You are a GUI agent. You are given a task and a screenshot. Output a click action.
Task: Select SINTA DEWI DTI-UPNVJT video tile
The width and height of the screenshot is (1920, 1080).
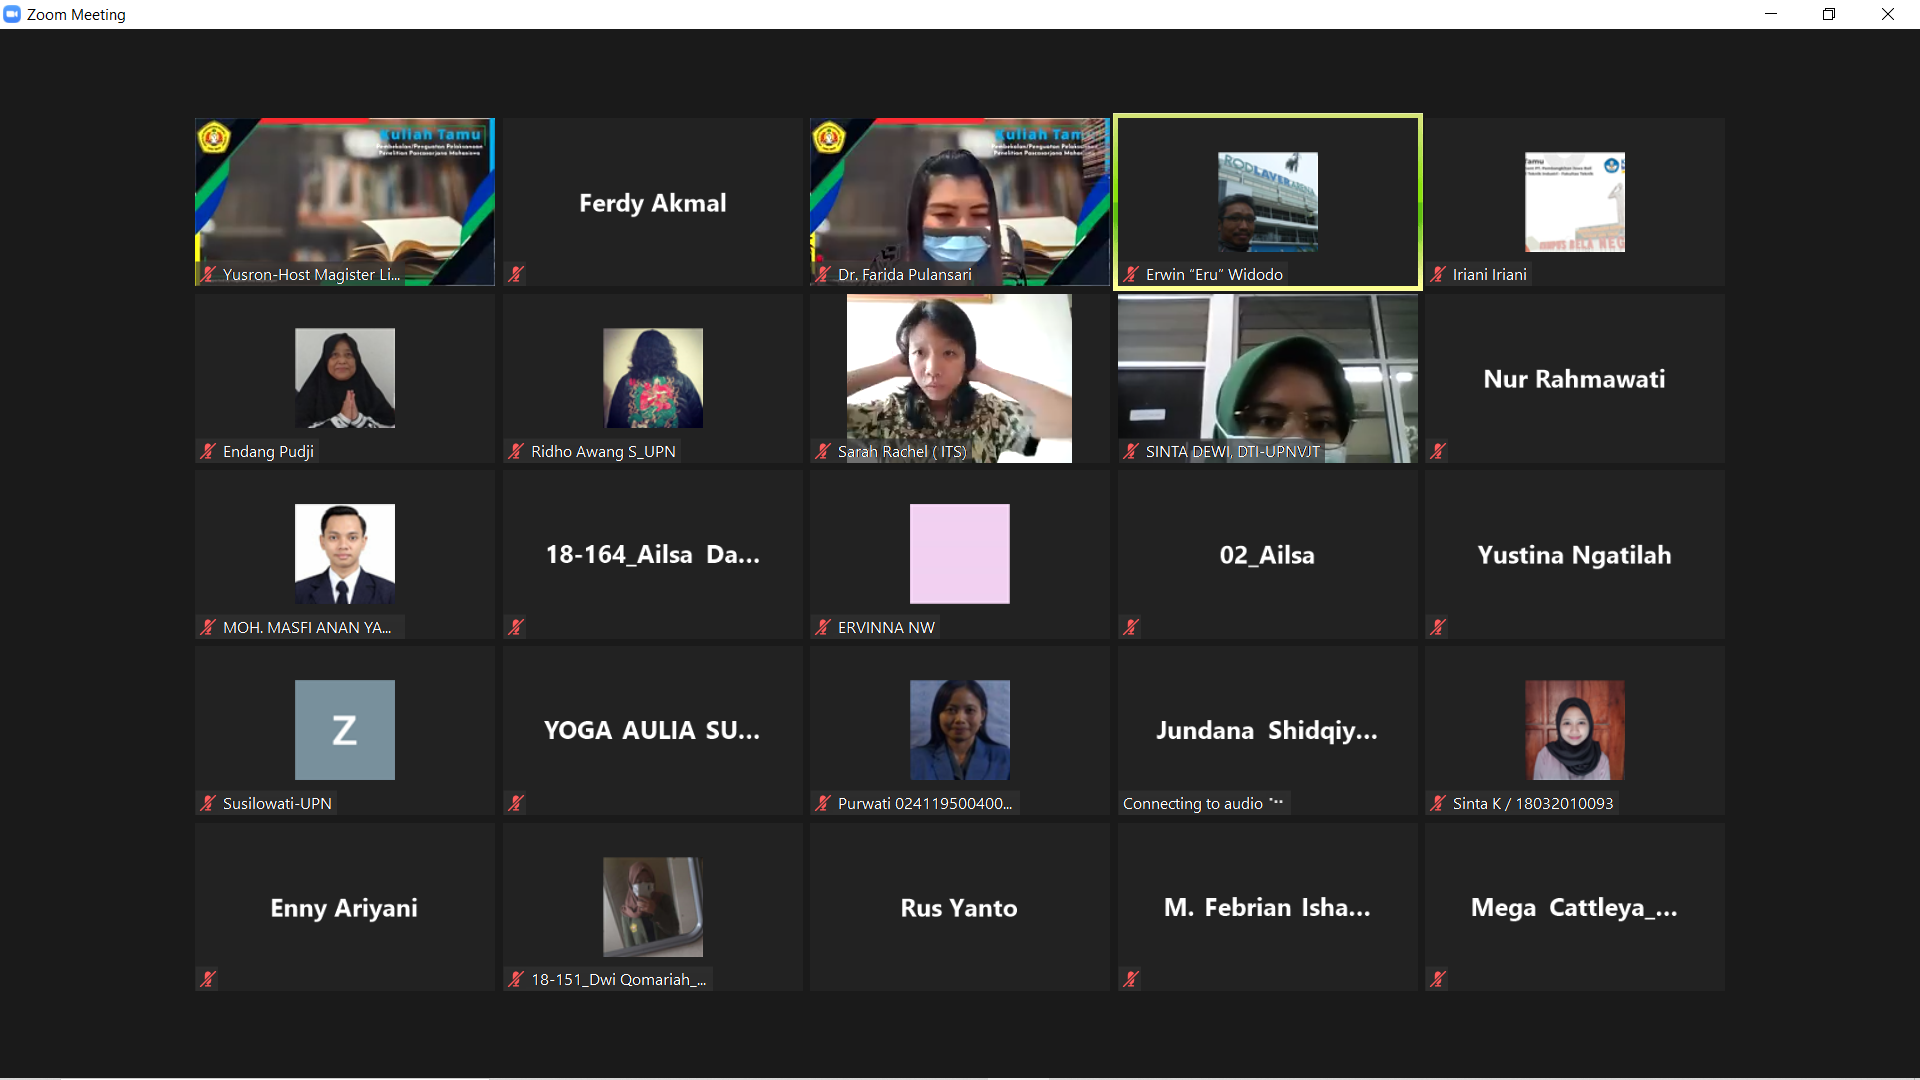coord(1267,378)
